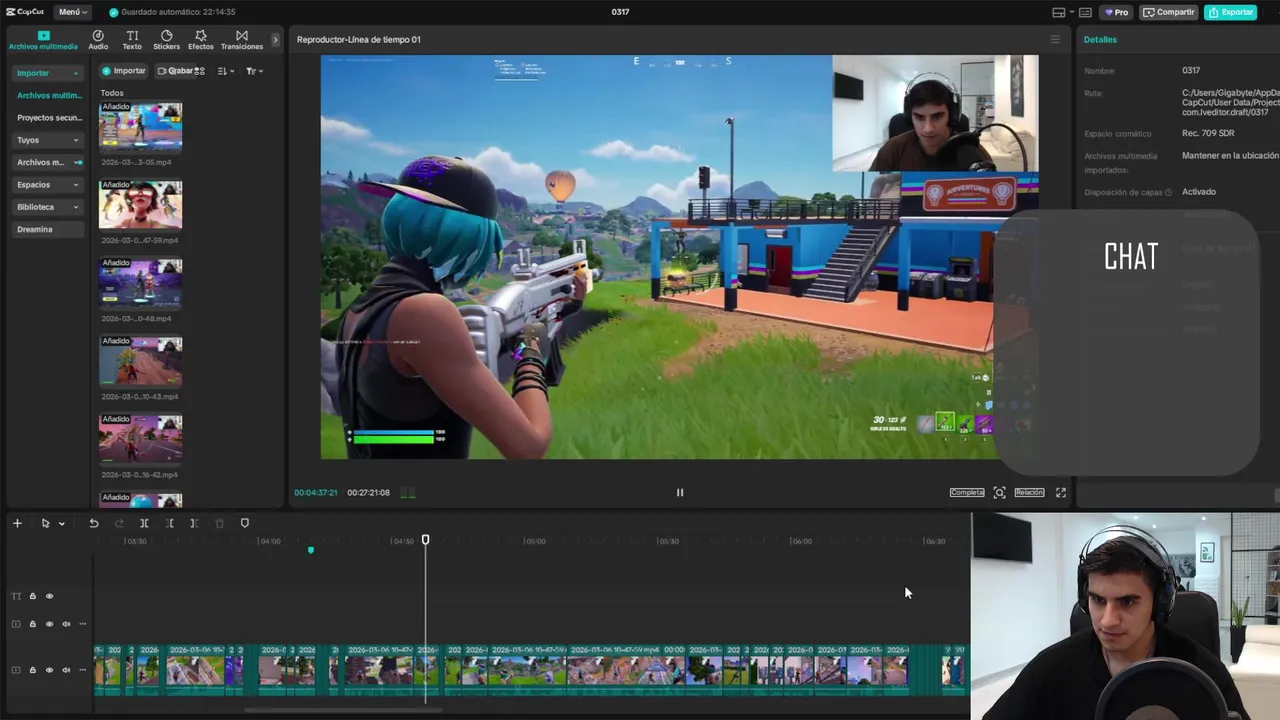Delete the selected clip trash icon

click(x=219, y=523)
